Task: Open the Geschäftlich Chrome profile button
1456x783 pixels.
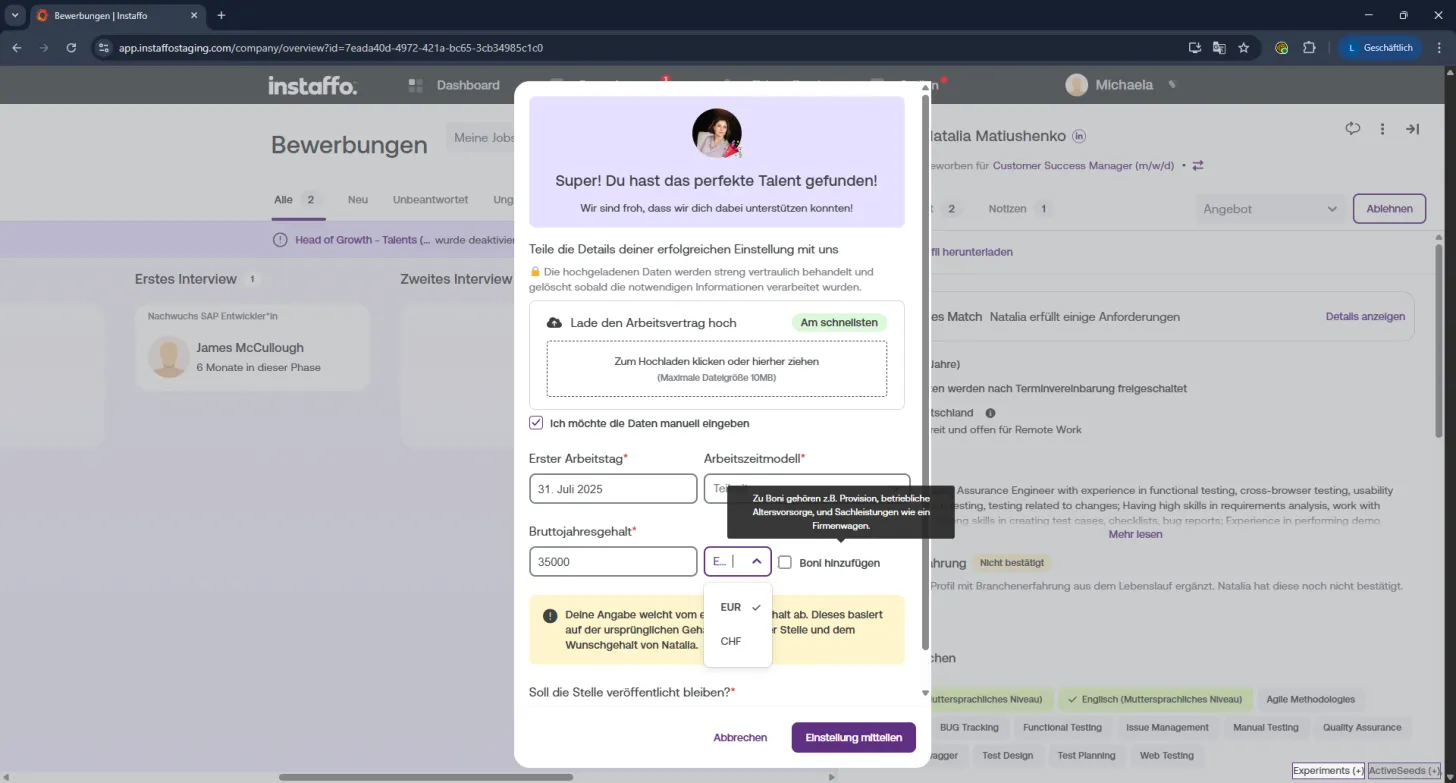Action: point(1381,47)
